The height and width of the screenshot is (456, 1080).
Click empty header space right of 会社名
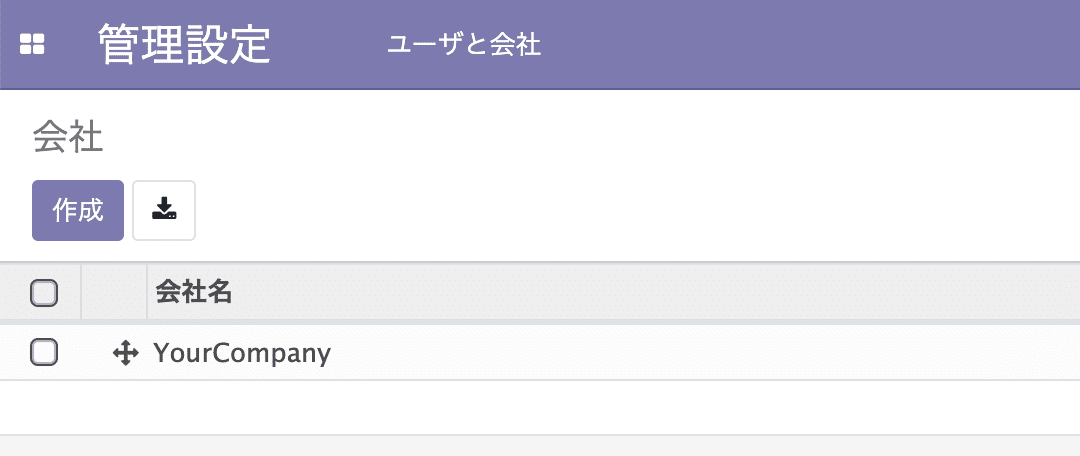point(654,293)
